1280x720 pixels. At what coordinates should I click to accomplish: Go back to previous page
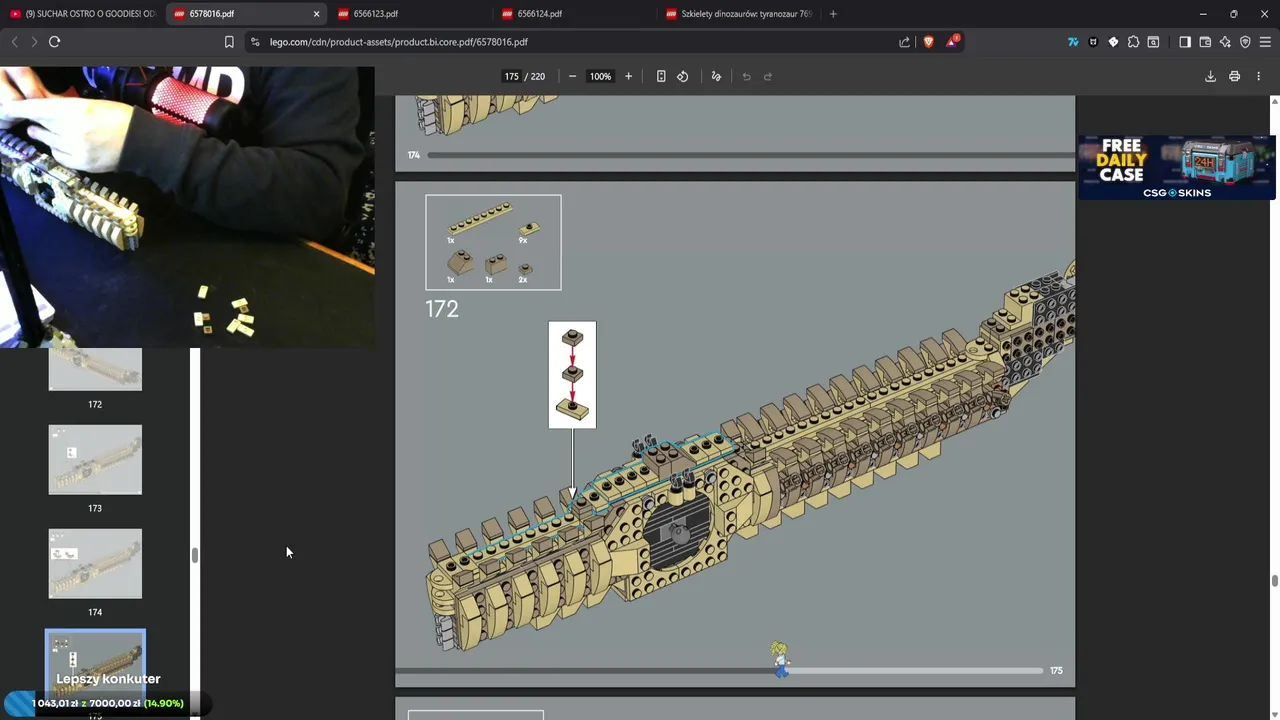pos(14,42)
